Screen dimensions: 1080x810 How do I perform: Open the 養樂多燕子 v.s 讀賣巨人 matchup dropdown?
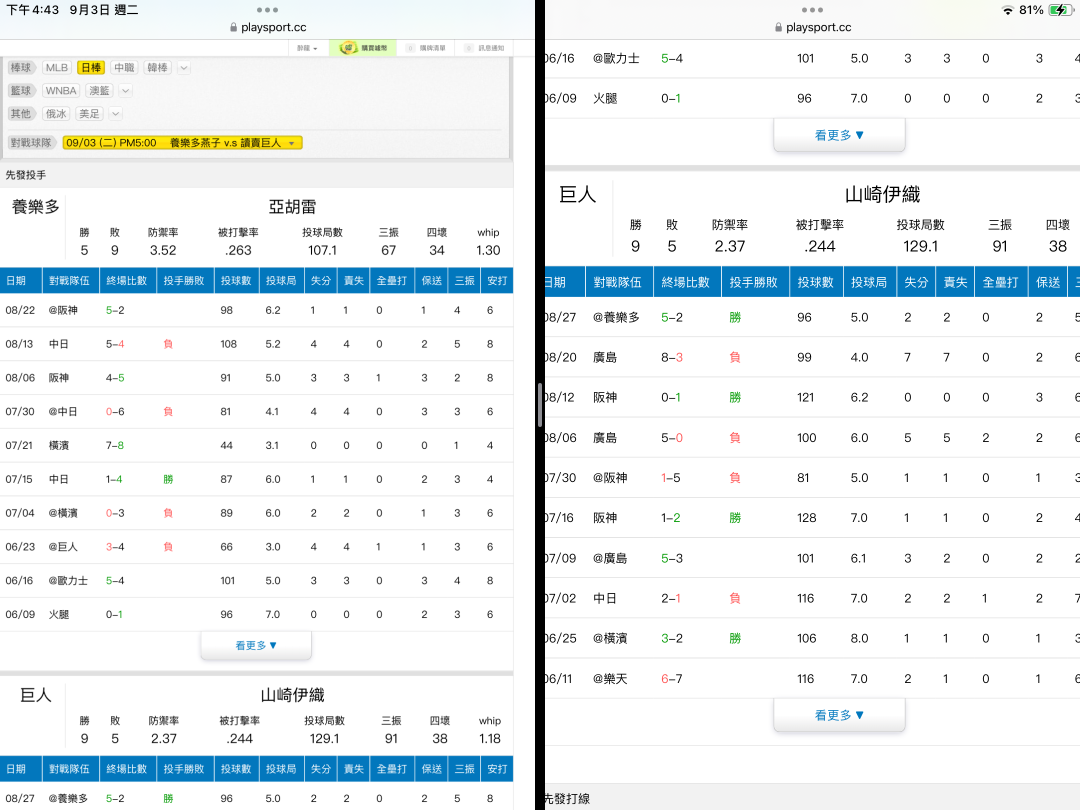(x=183, y=143)
